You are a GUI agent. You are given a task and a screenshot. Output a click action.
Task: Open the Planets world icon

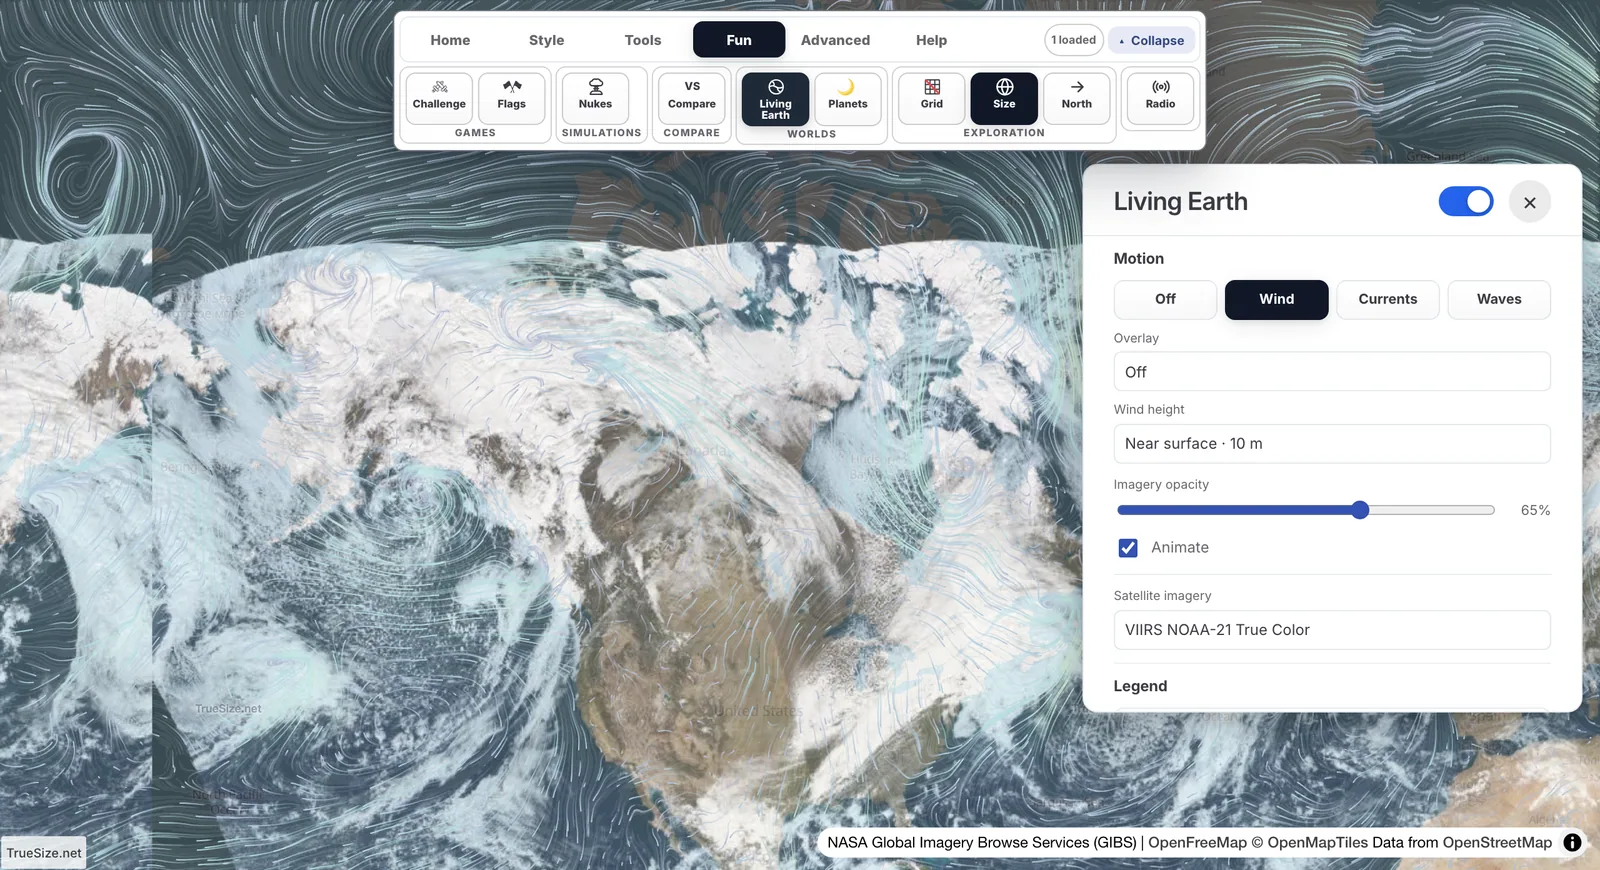click(848, 97)
